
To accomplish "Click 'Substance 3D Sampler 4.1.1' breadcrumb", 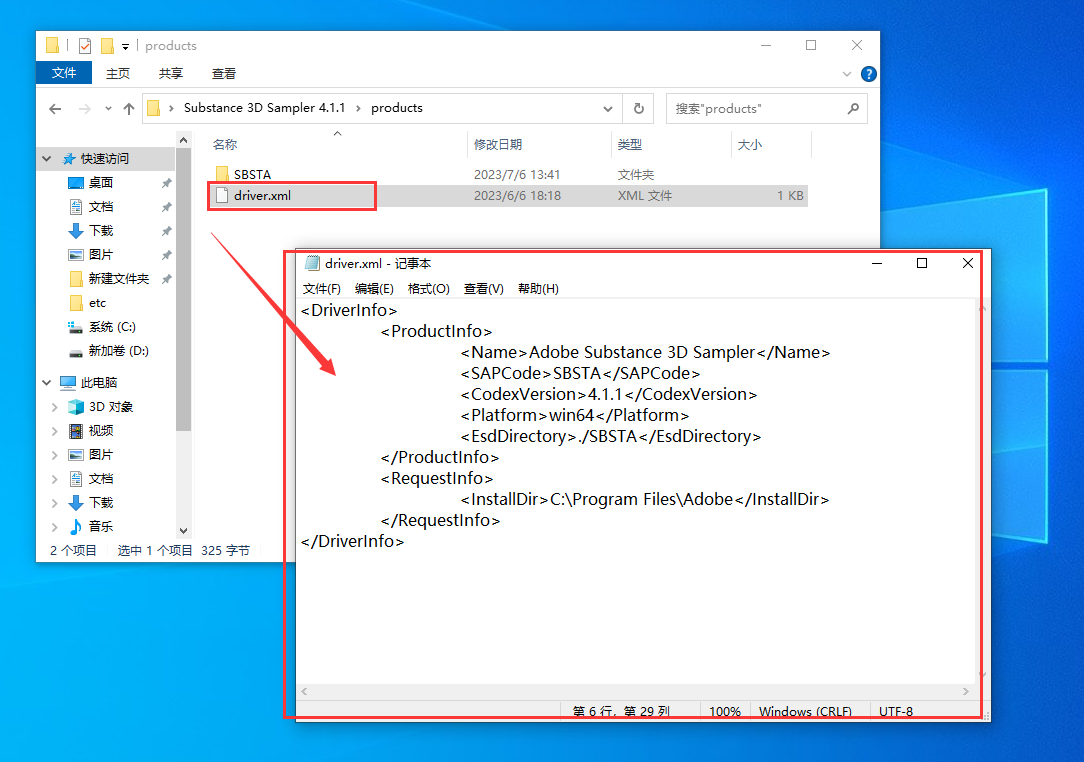I will point(264,108).
